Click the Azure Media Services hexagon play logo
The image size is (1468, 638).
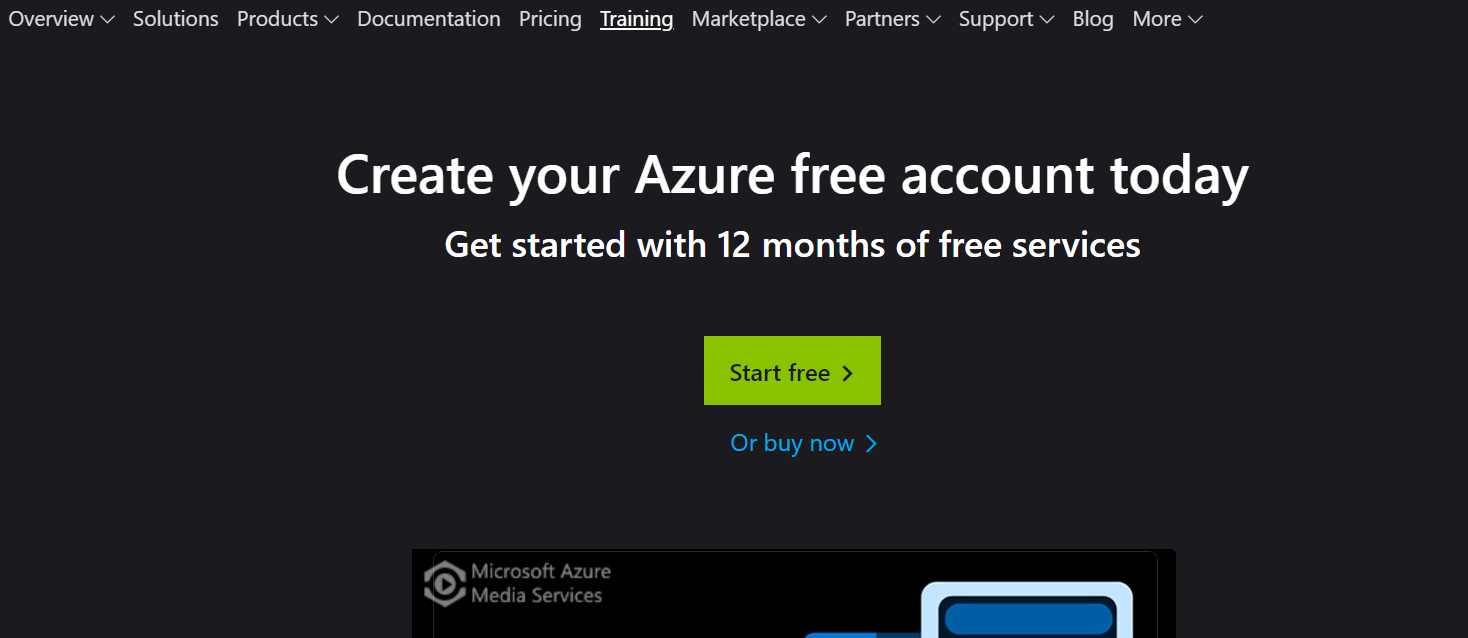[444, 583]
